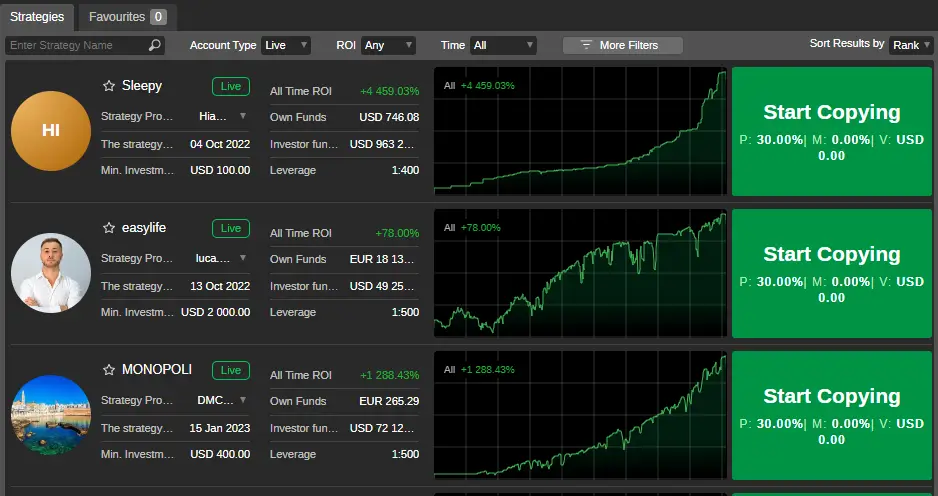
Task: Click the search magnifier icon
Action: [154, 45]
